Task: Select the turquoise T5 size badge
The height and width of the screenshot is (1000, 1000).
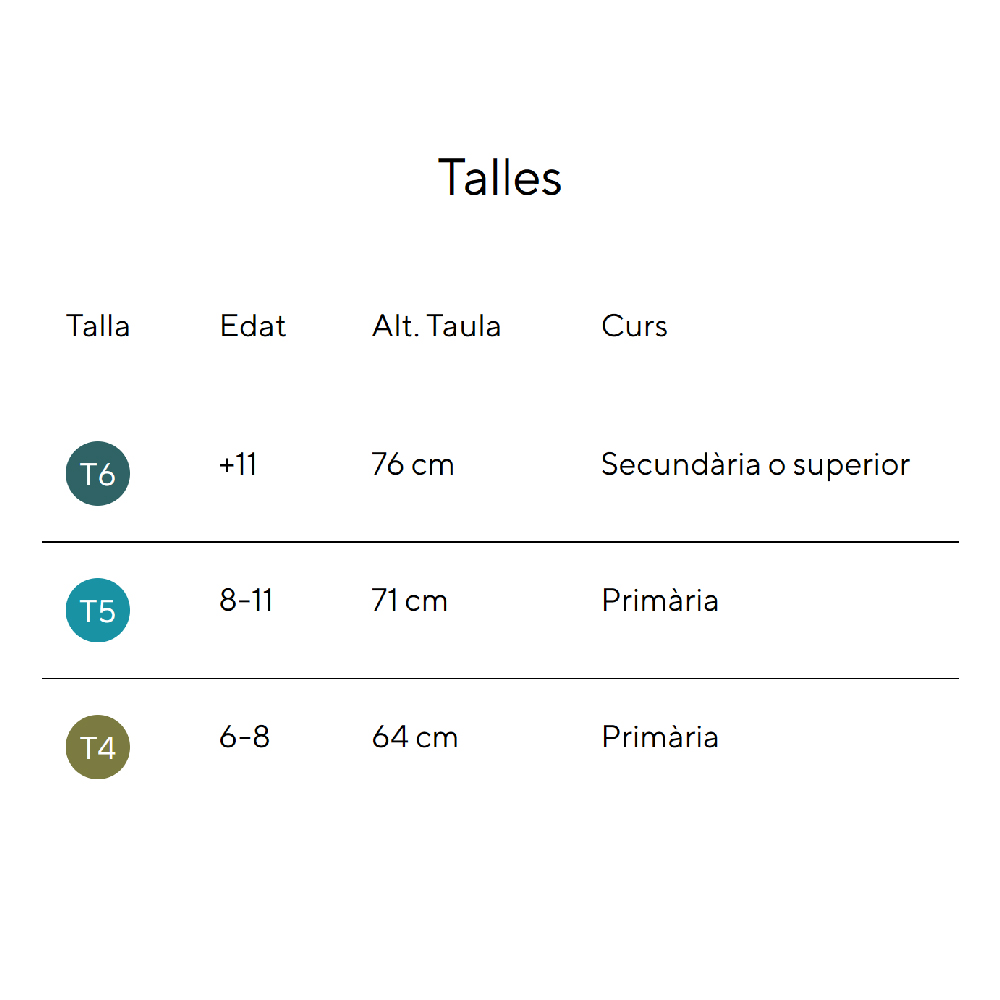Action: [98, 610]
